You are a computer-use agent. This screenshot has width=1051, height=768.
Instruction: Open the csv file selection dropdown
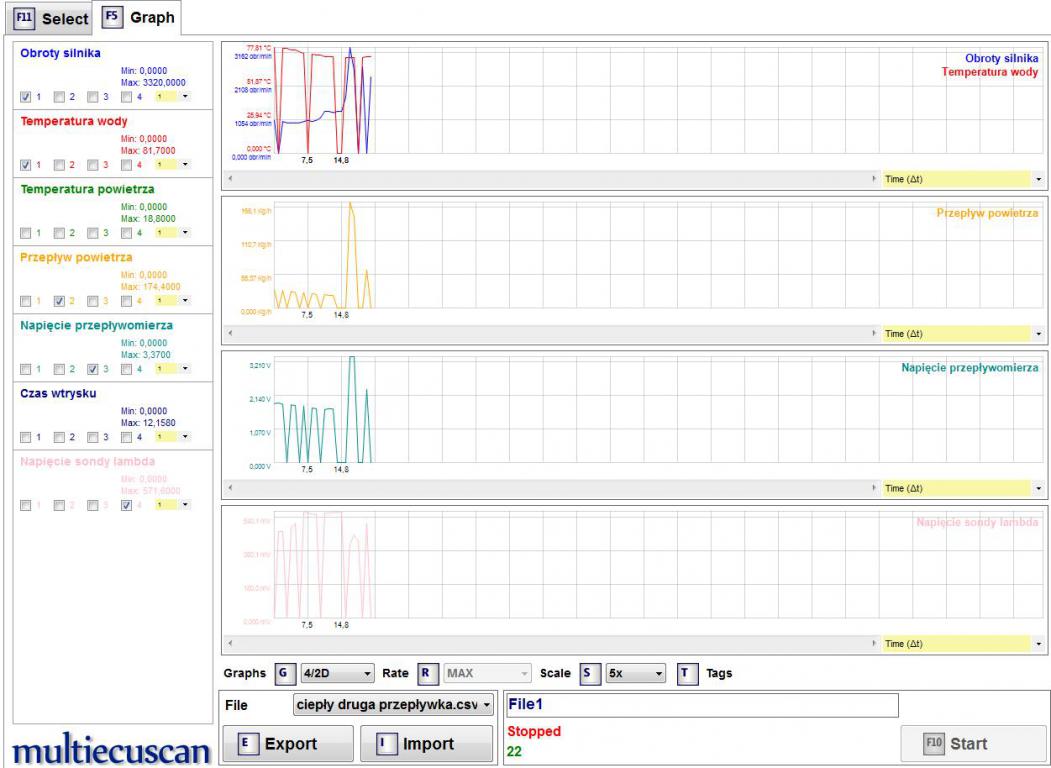394,705
